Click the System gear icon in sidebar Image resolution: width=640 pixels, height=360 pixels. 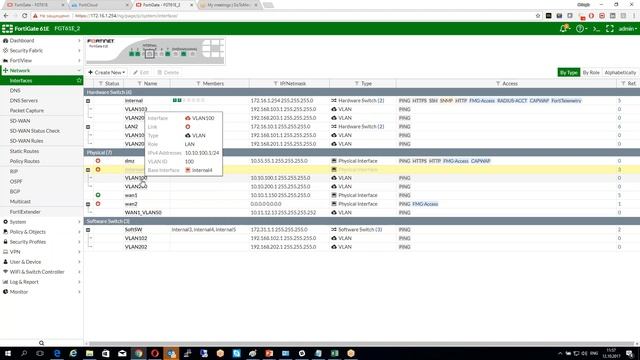(5, 222)
